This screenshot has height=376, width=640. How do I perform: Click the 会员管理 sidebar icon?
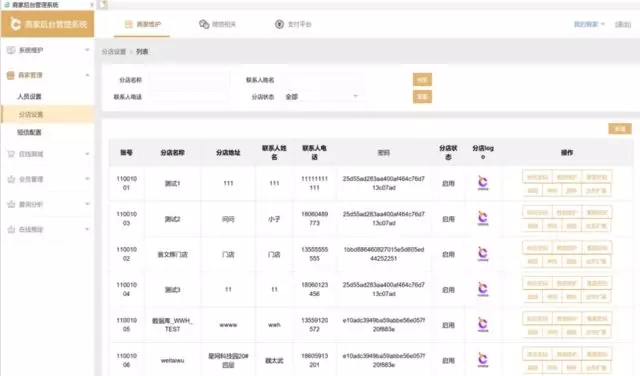tap(11, 179)
